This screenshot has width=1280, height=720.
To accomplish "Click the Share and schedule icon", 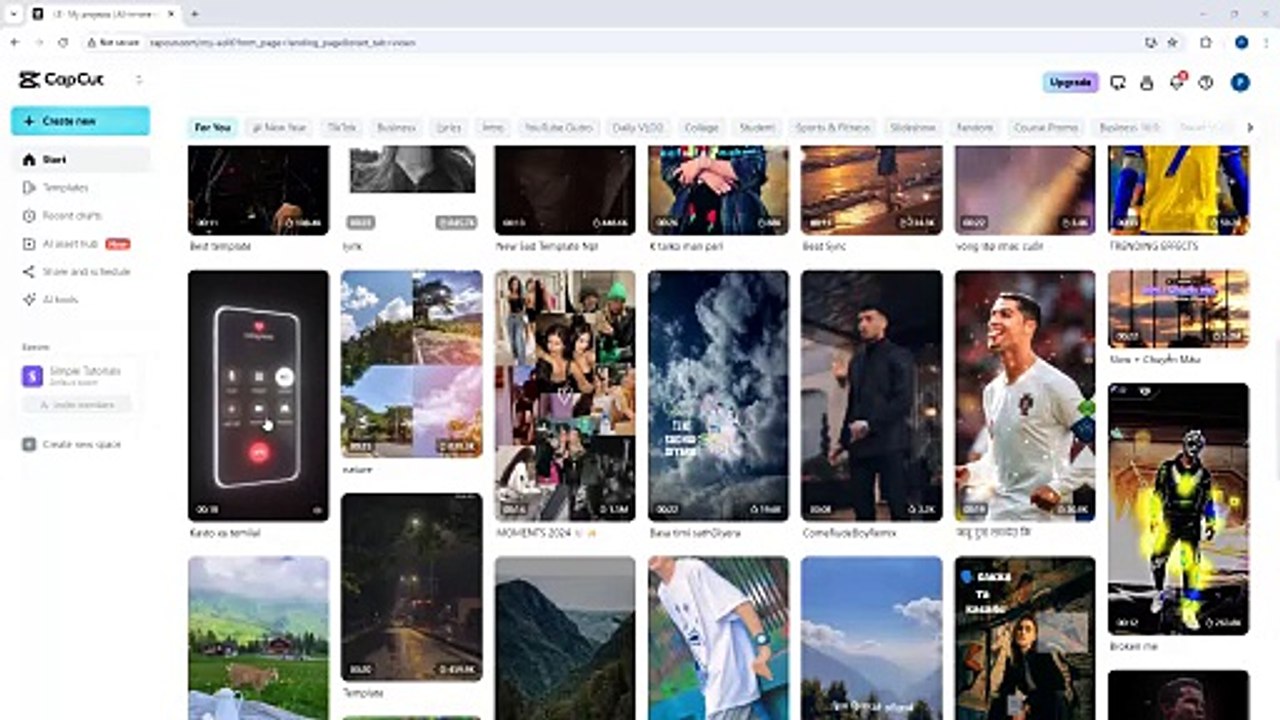I will (29, 271).
